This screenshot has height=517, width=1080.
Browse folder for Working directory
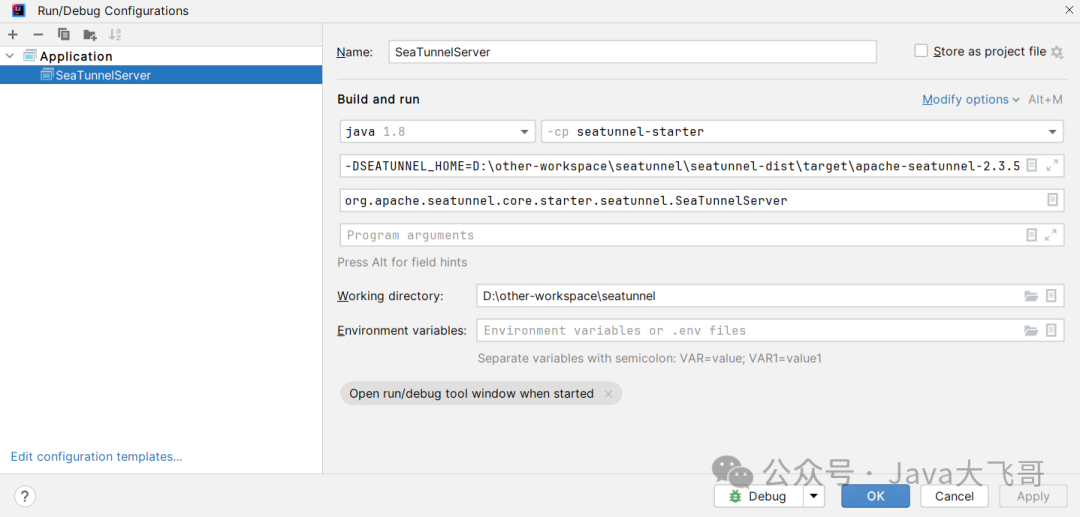click(x=1031, y=296)
